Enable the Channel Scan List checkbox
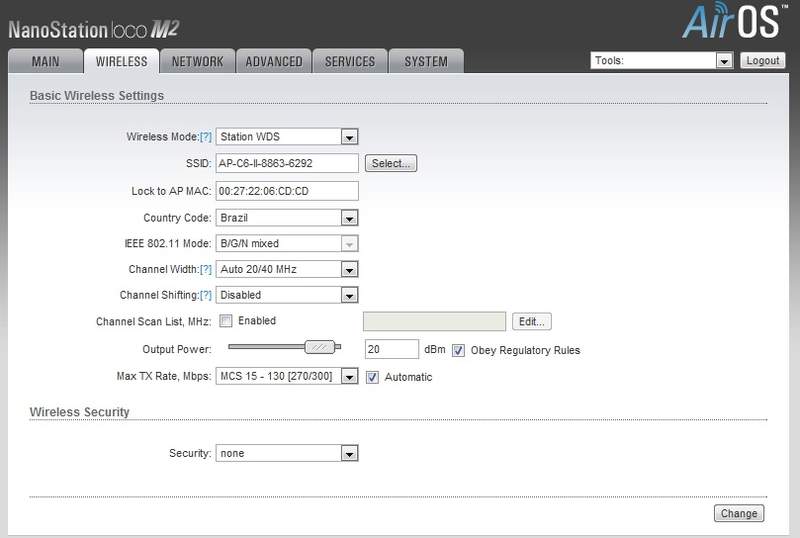Image resolution: width=800 pixels, height=538 pixels. (226, 321)
